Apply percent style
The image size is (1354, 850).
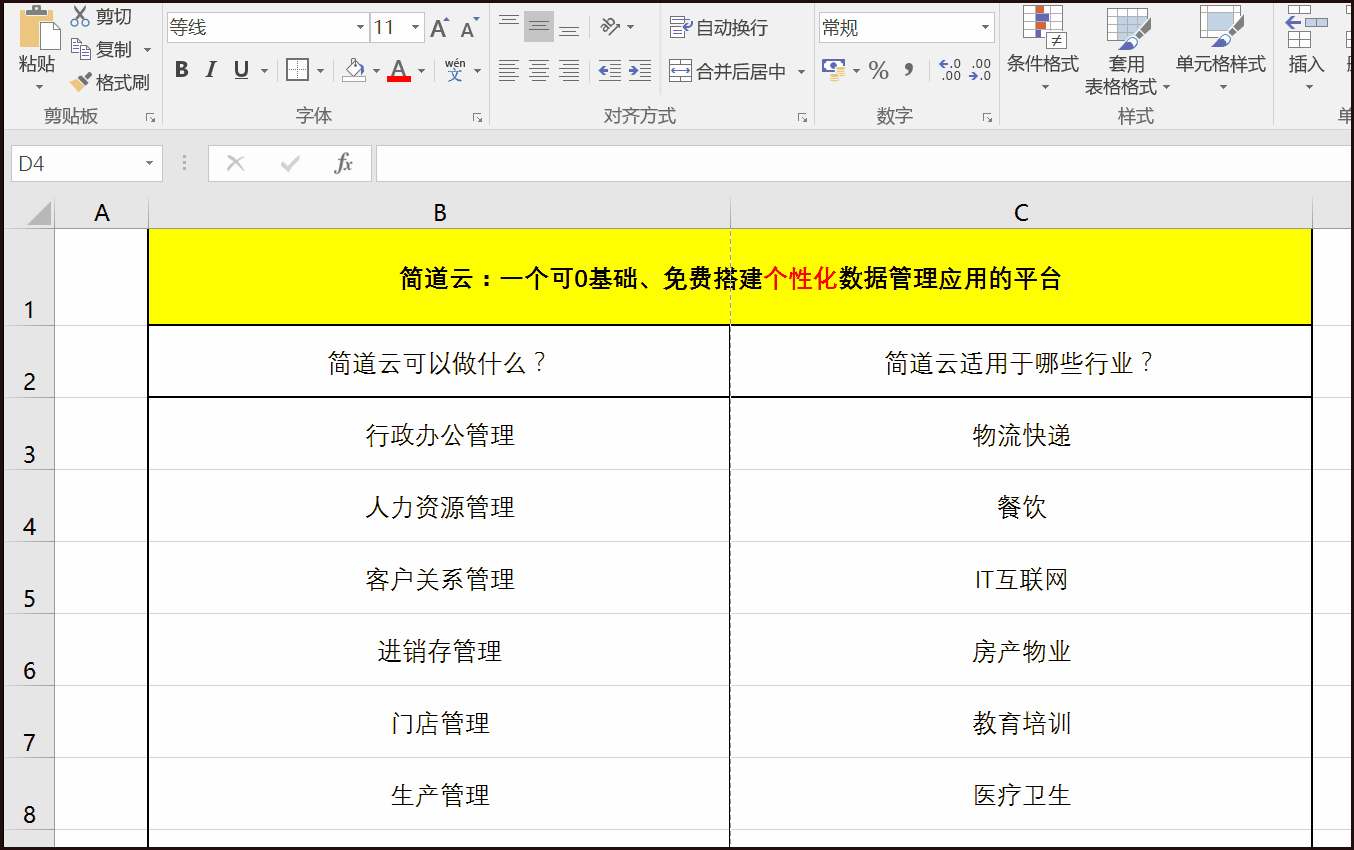(x=878, y=70)
